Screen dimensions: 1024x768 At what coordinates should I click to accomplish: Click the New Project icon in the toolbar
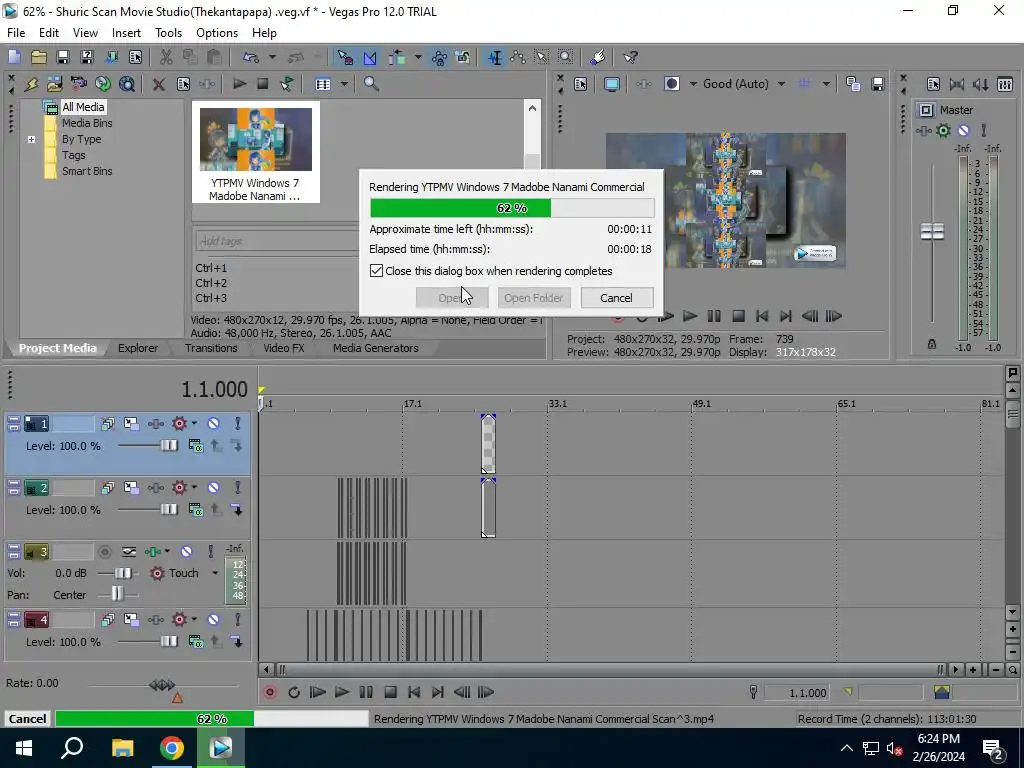[x=14, y=57]
